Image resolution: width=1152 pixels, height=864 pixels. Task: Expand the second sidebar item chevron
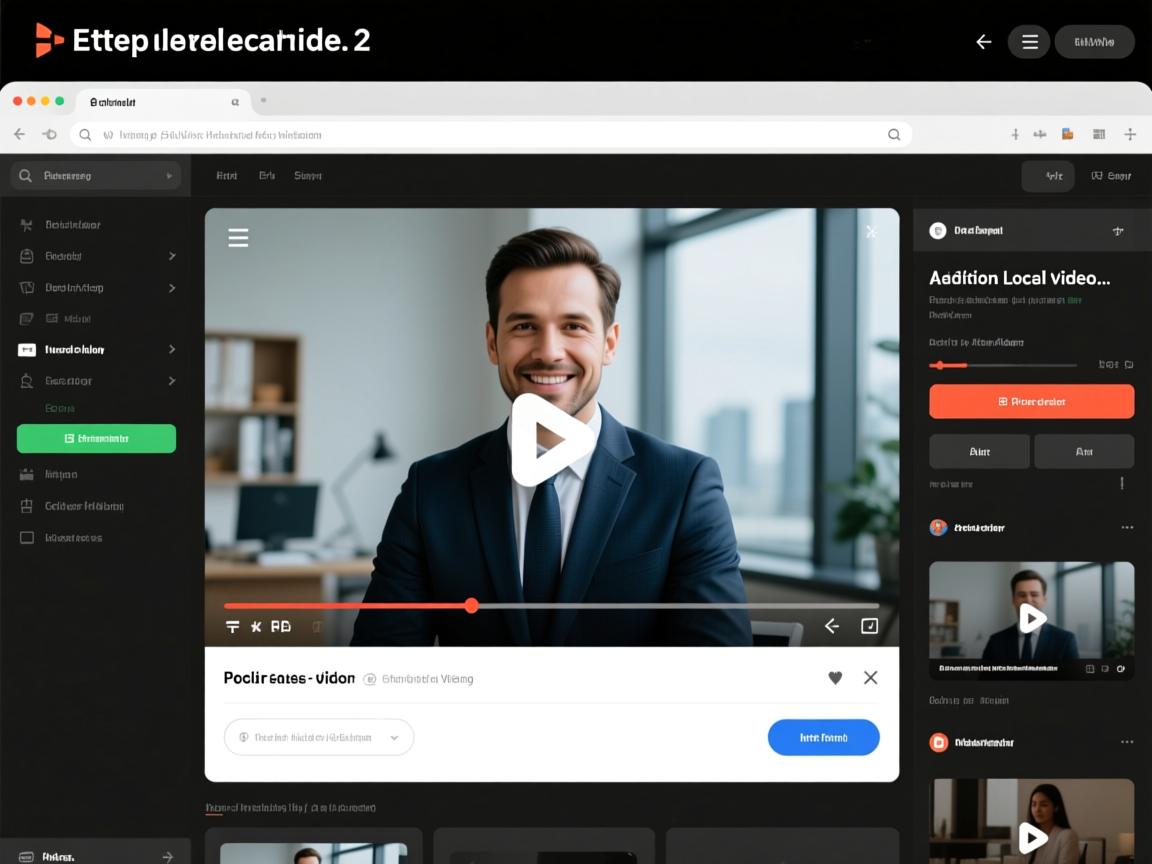click(172, 256)
